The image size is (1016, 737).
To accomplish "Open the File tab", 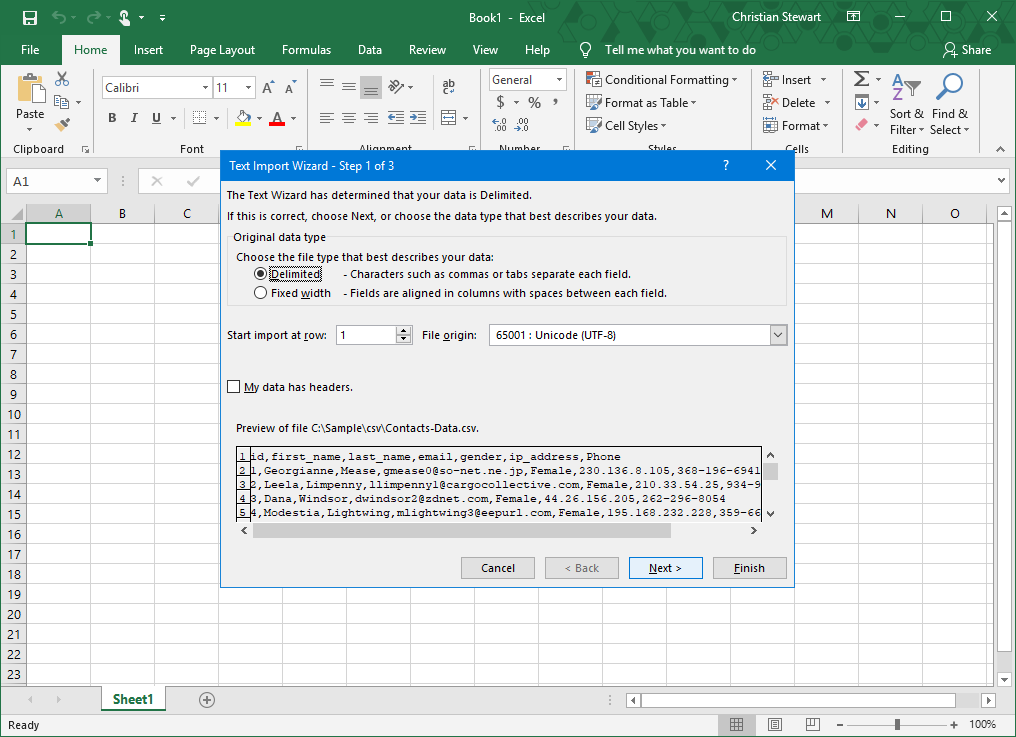I will click(30, 50).
